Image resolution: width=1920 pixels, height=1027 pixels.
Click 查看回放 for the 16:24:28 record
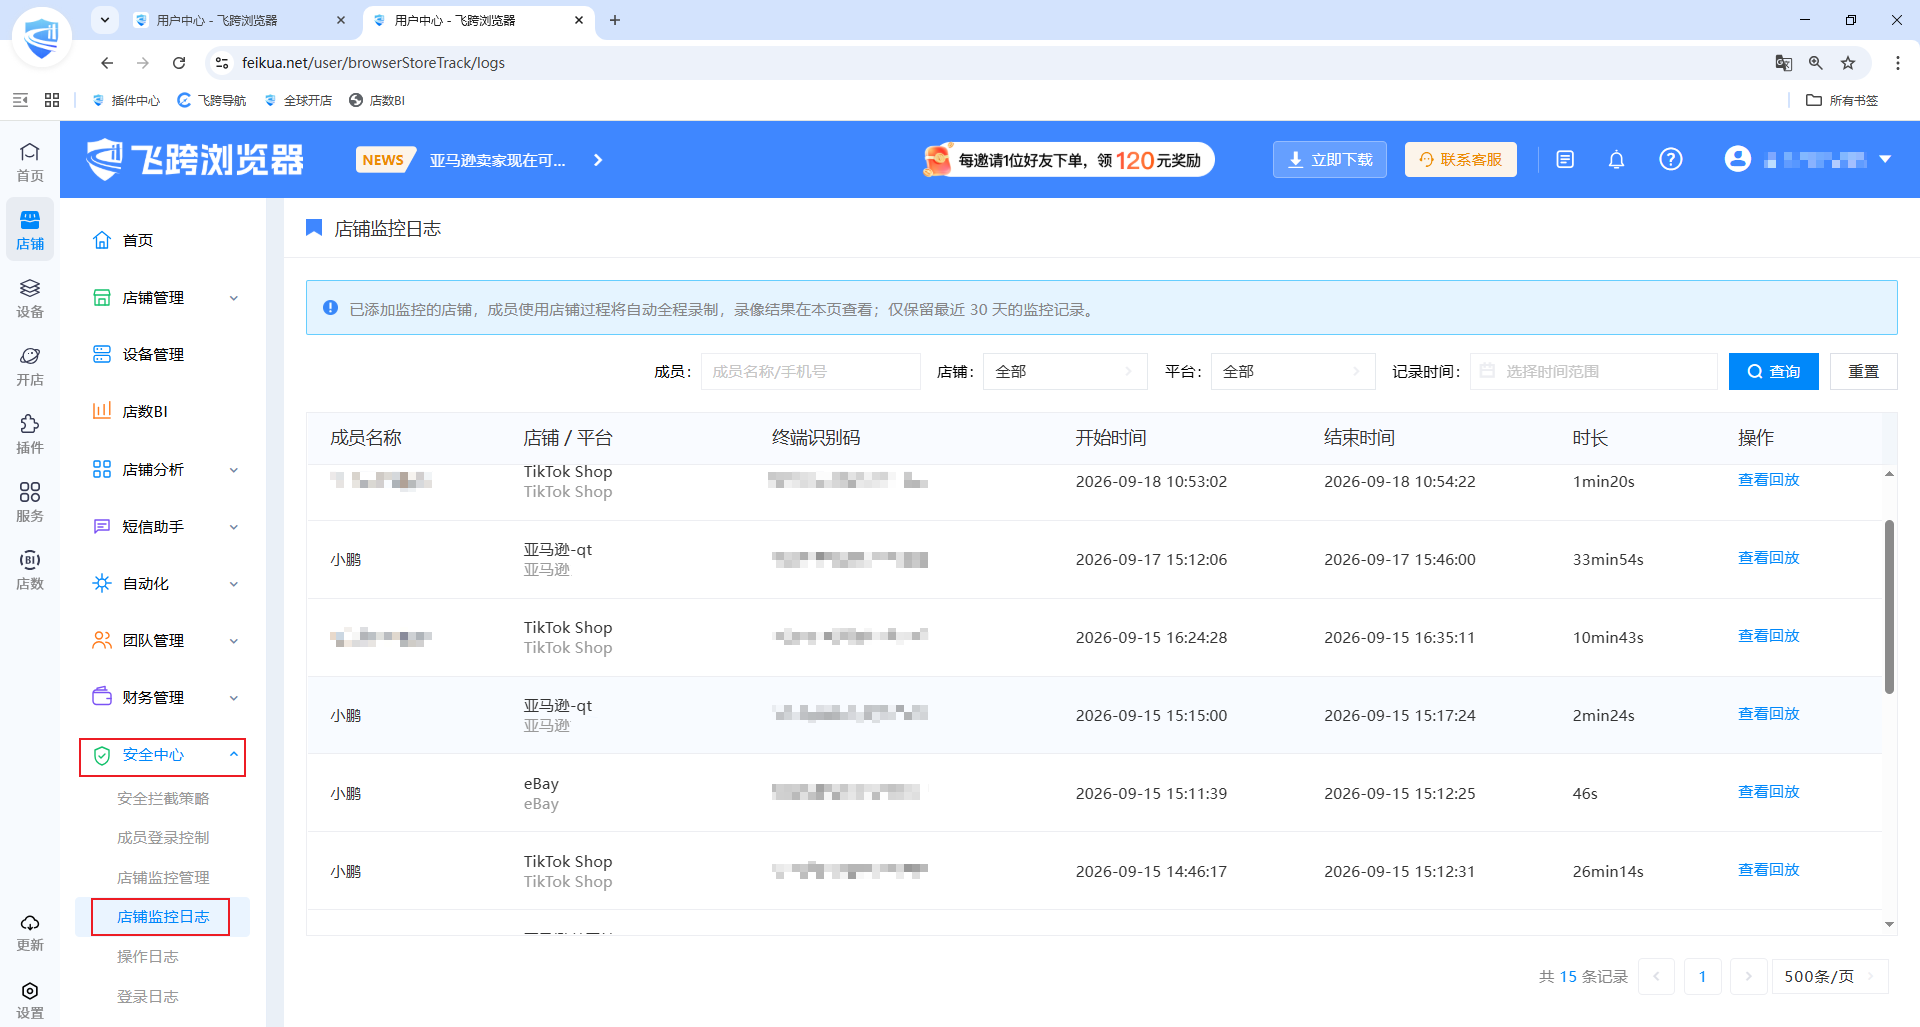coord(1768,636)
